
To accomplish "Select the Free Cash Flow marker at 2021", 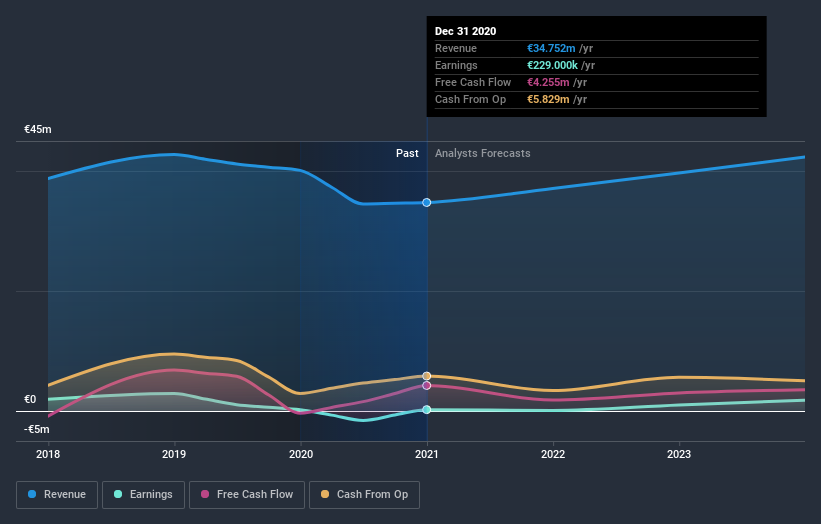I will (x=427, y=385).
